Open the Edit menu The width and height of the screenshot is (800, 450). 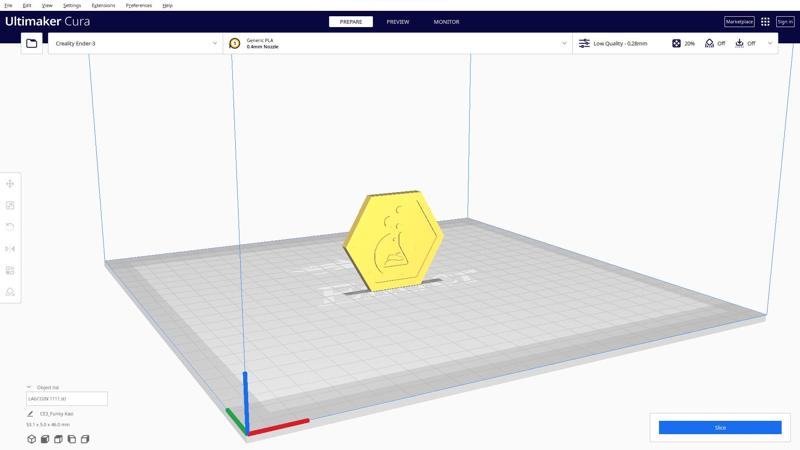[x=27, y=5]
